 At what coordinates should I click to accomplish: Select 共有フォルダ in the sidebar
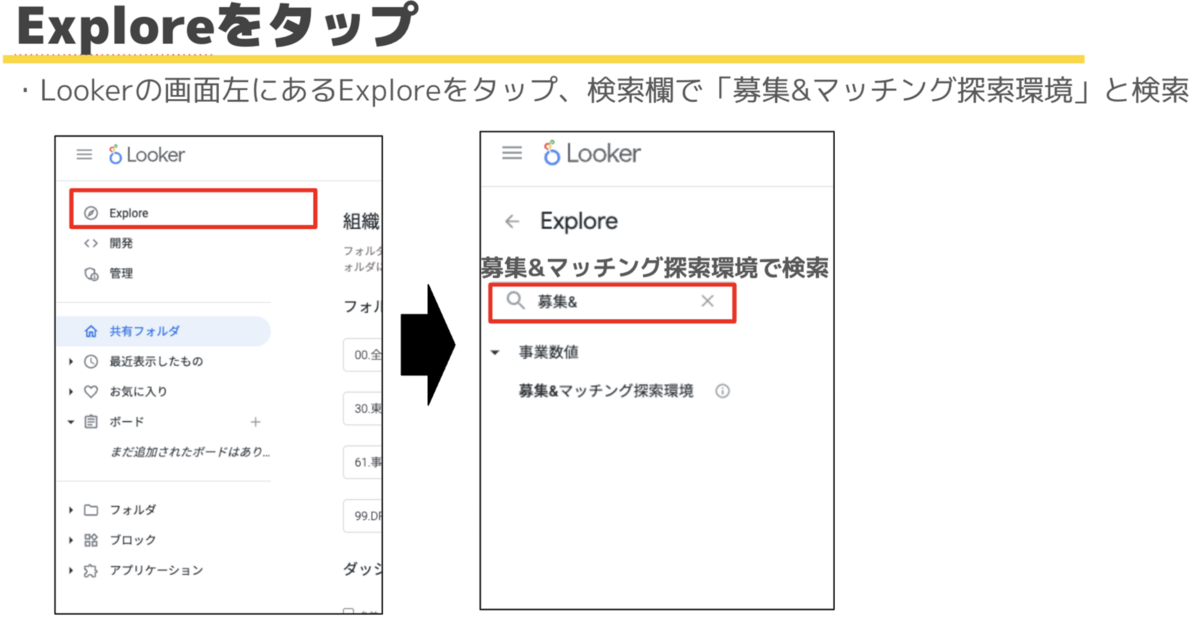click(x=164, y=331)
